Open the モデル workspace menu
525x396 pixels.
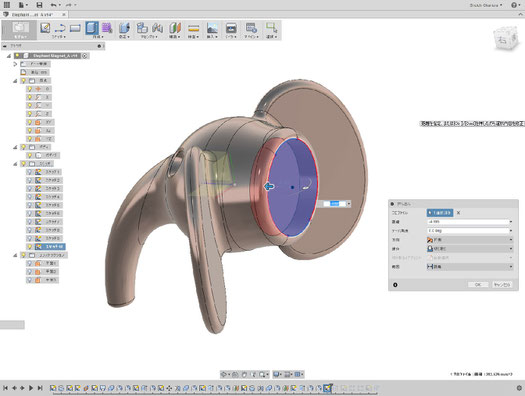point(20,30)
